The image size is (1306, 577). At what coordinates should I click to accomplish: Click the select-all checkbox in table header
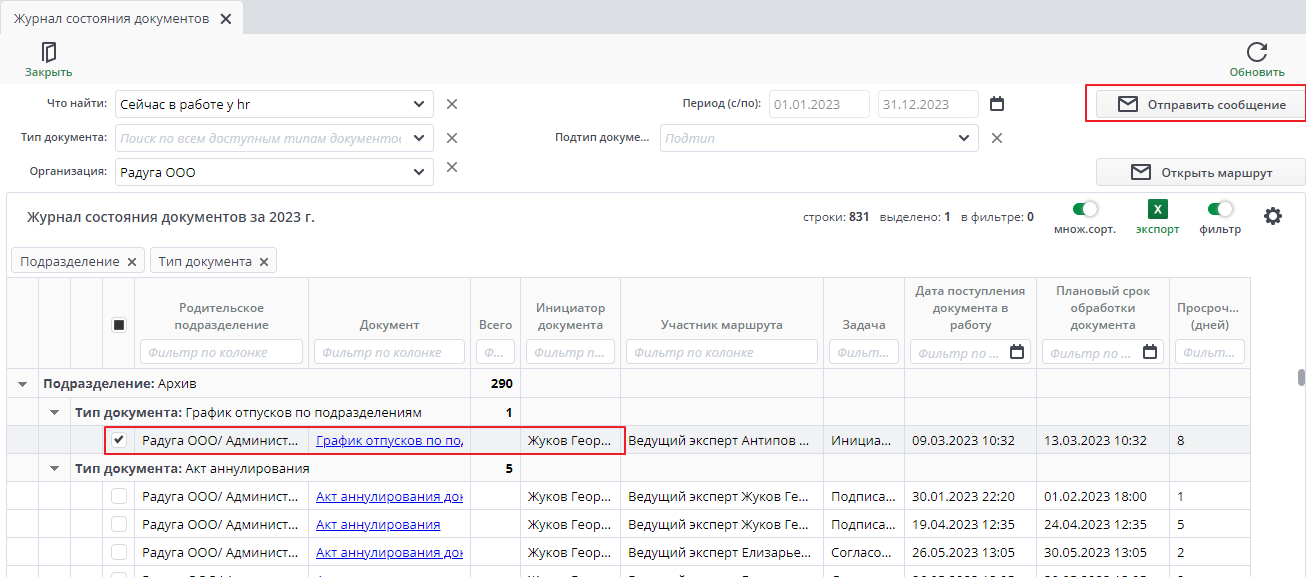point(119,325)
